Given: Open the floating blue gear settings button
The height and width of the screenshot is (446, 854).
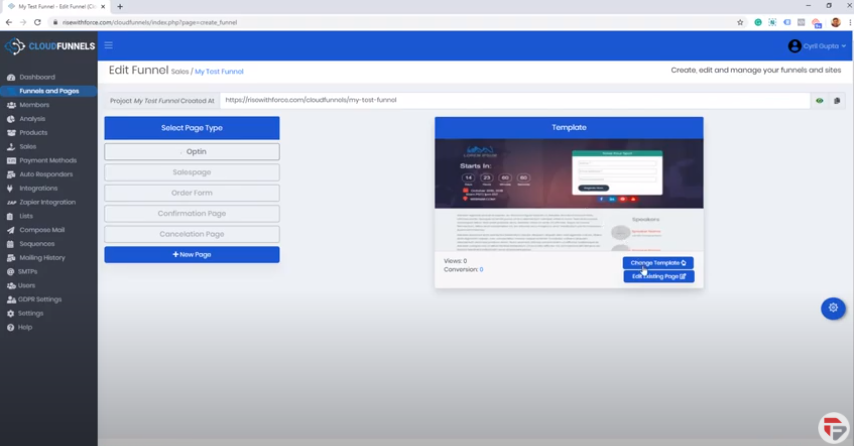Looking at the screenshot, I should point(833,308).
